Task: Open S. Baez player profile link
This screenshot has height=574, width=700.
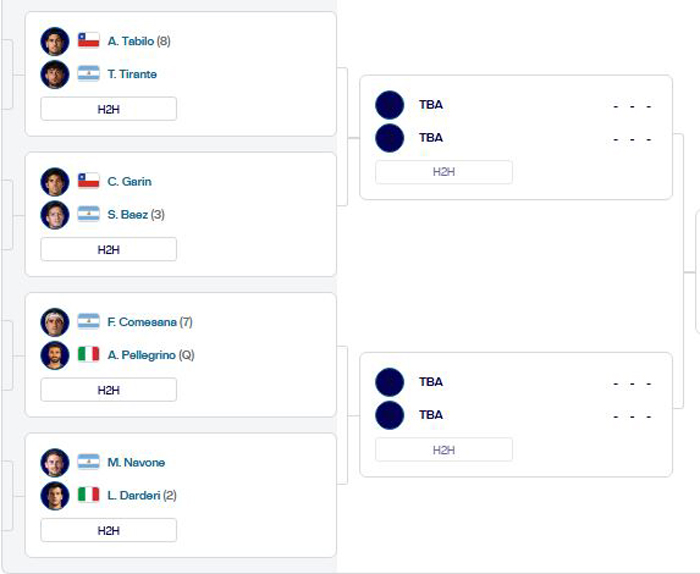Action: [128, 214]
